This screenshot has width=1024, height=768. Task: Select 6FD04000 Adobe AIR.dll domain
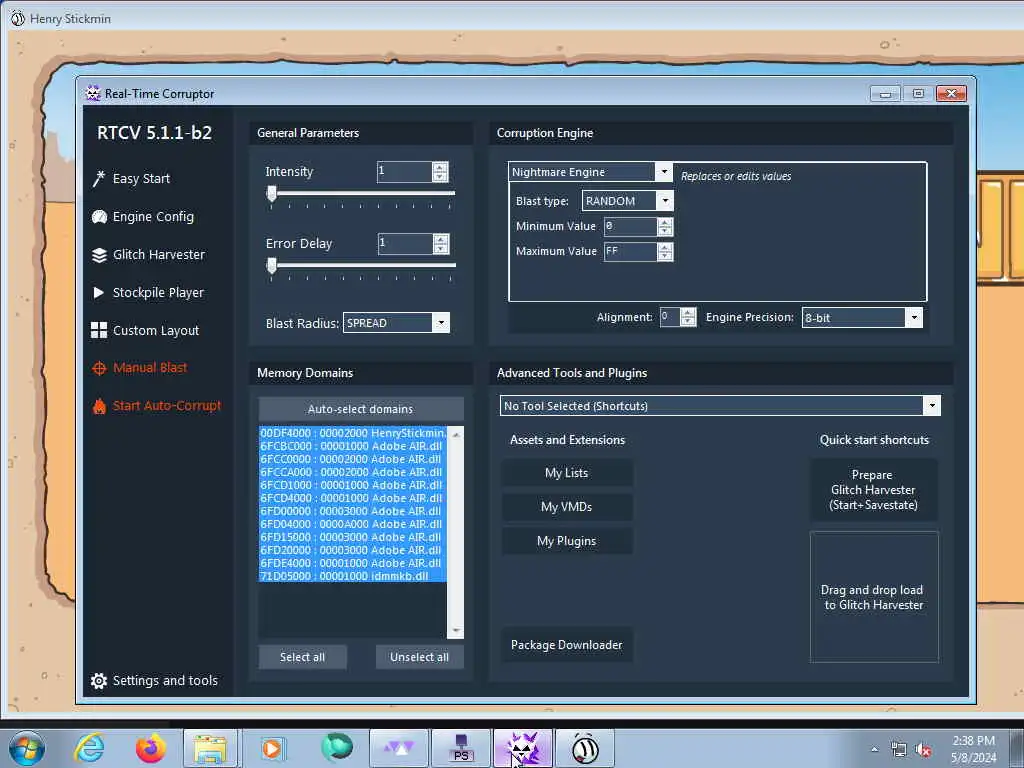[x=353, y=524]
